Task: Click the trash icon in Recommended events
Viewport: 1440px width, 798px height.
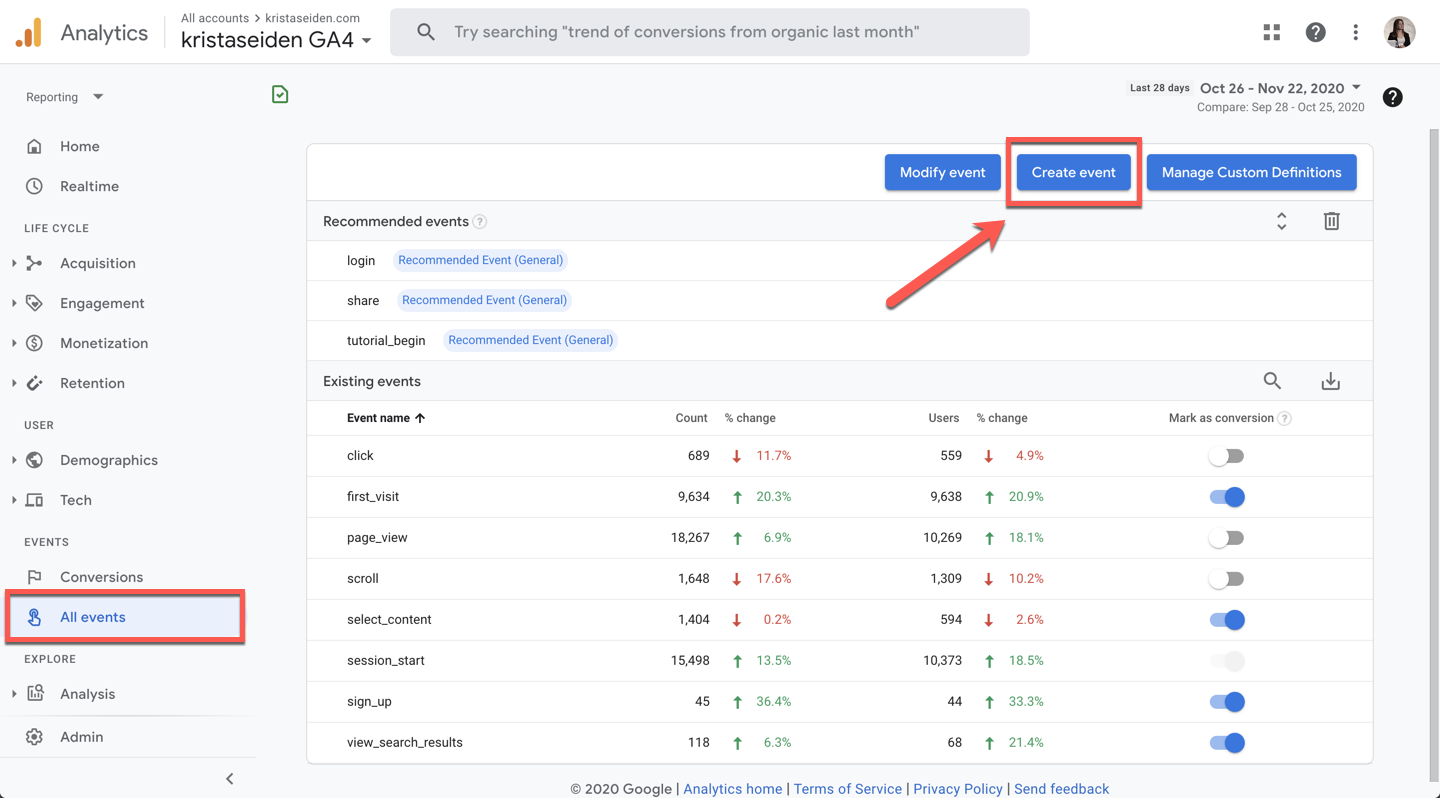Action: pyautogui.click(x=1331, y=221)
